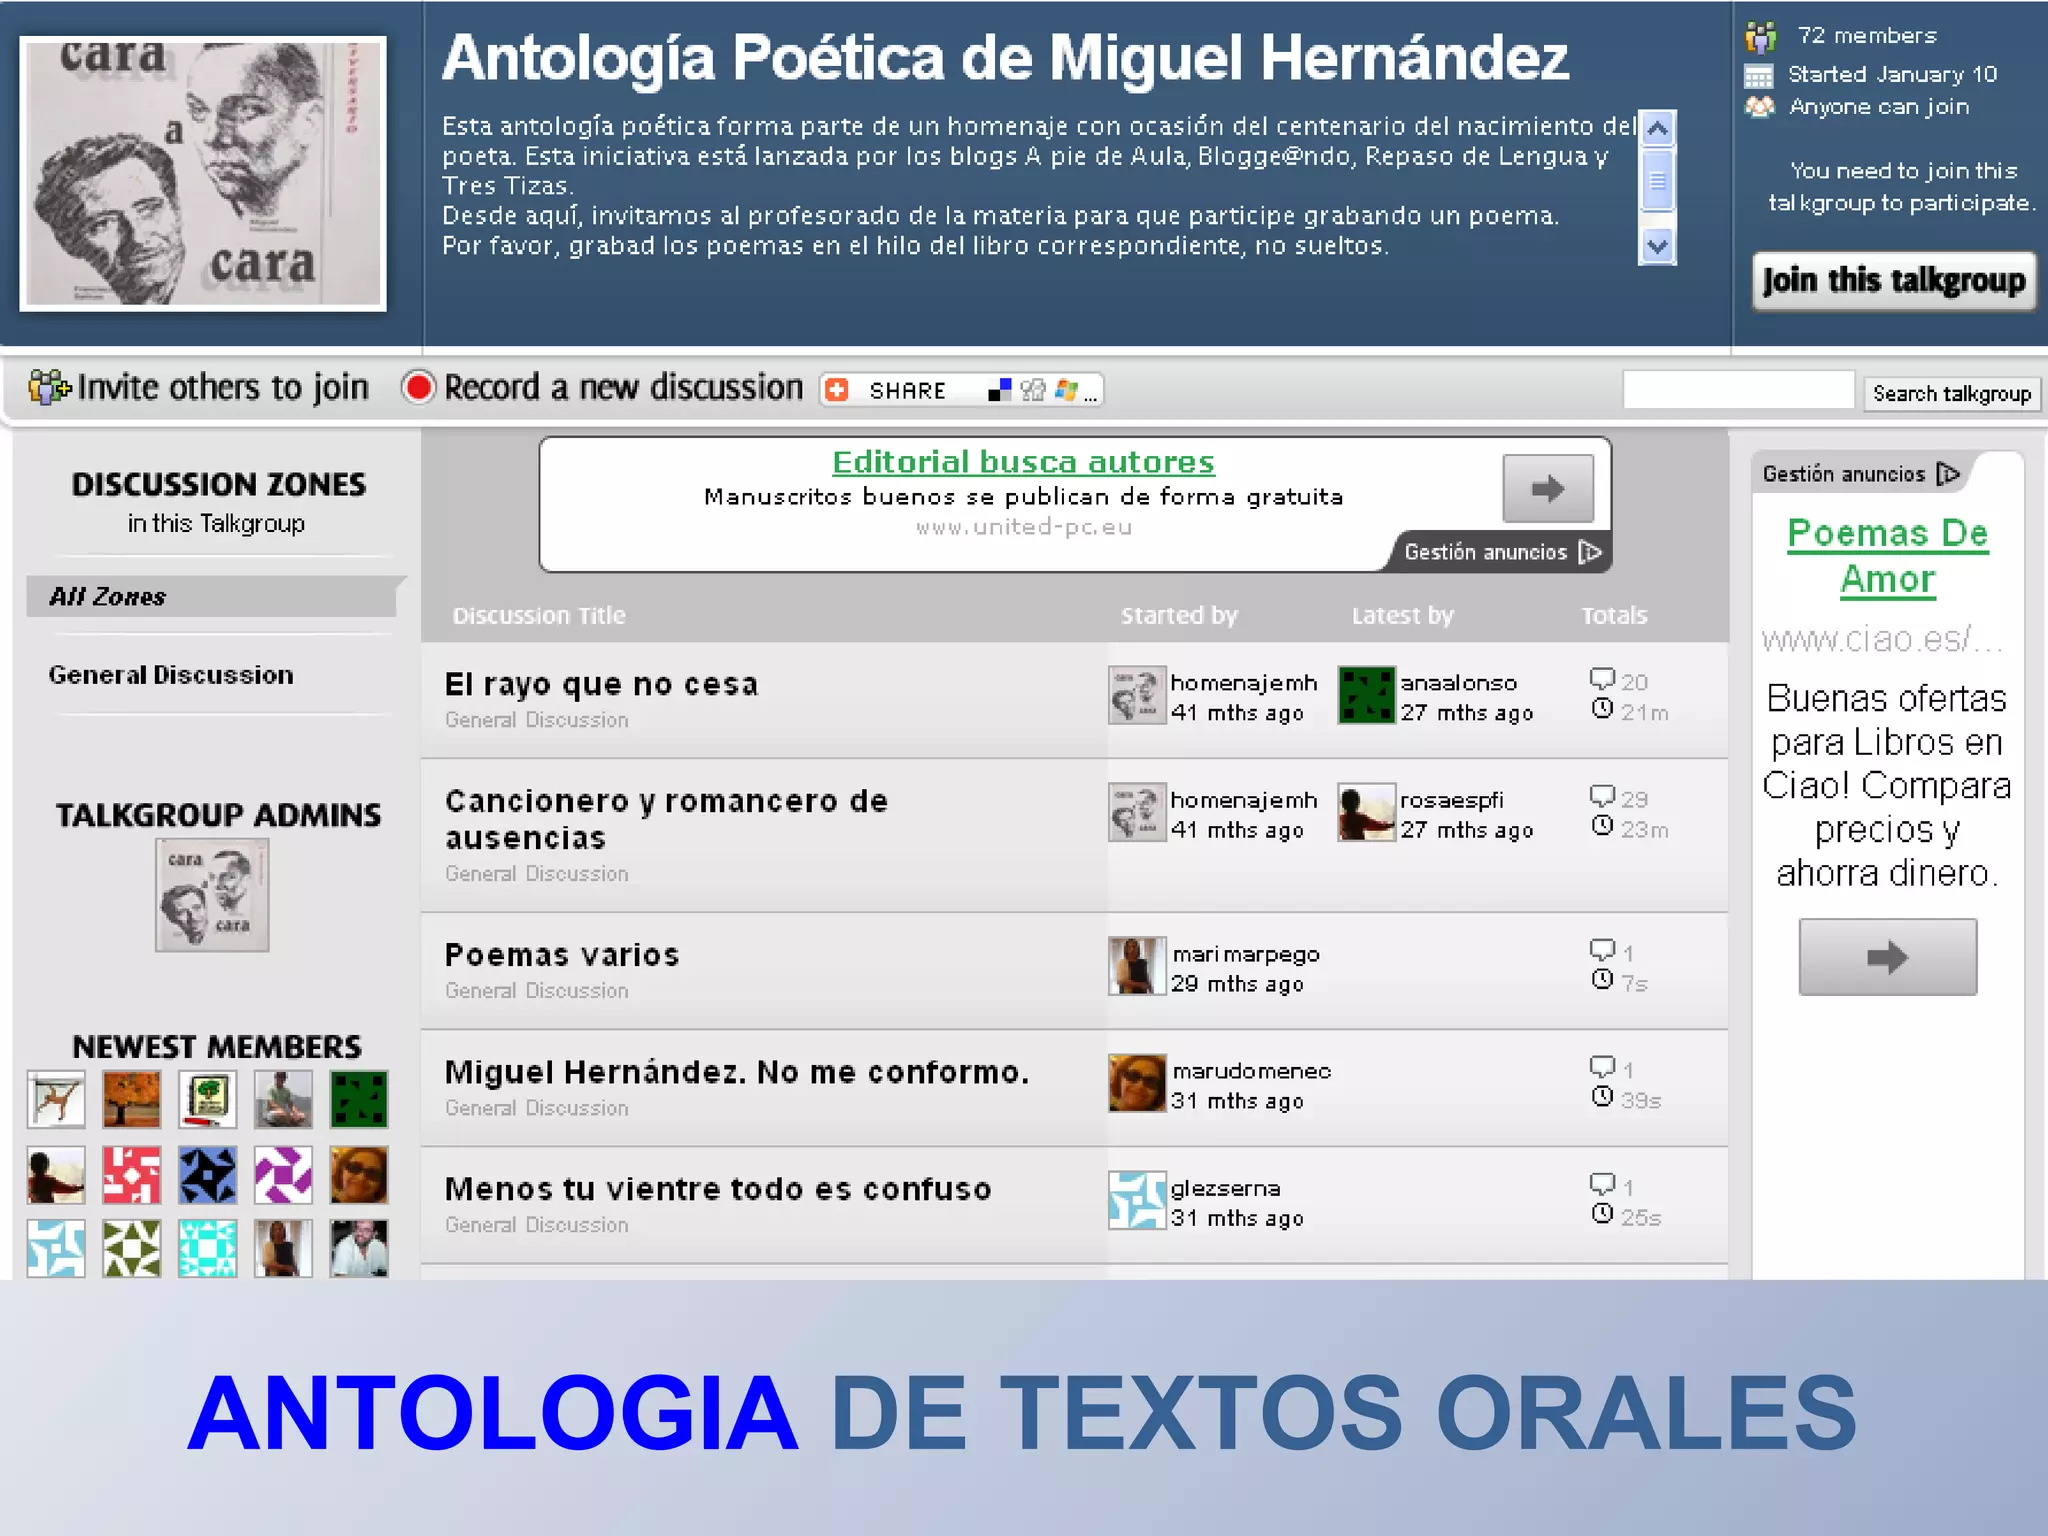Click the glezserna username link
2048x1536 pixels.
[x=1225, y=1188]
